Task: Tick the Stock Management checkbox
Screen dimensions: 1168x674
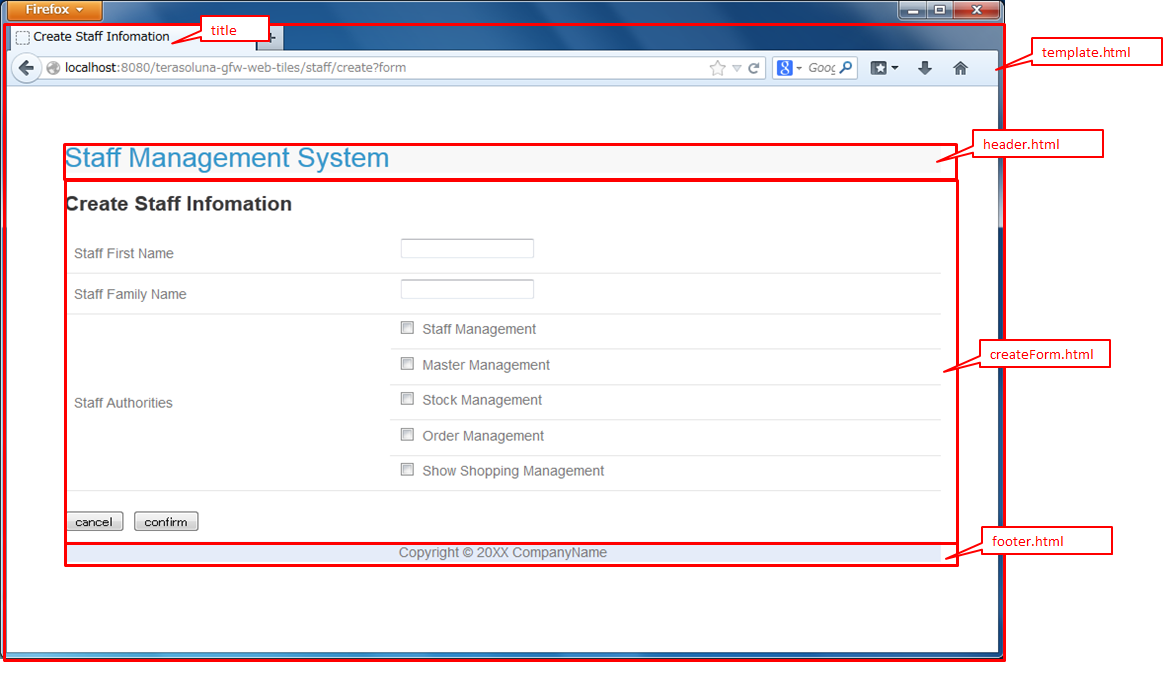Action: pos(407,399)
